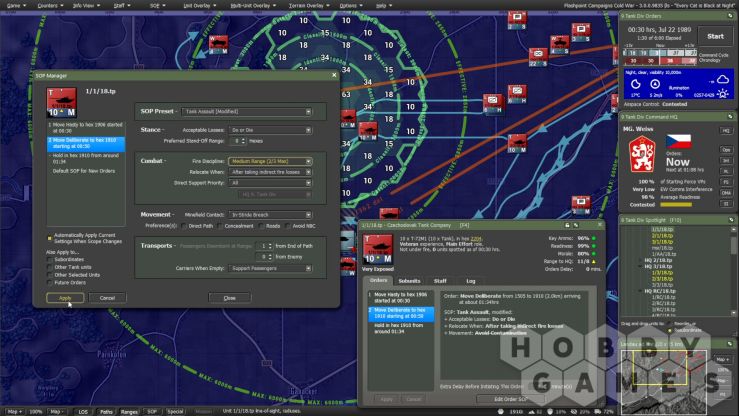Viewport: 739px width, 416px height.
Task: Click the Special button in bottom toolbar
Action: [175, 411]
